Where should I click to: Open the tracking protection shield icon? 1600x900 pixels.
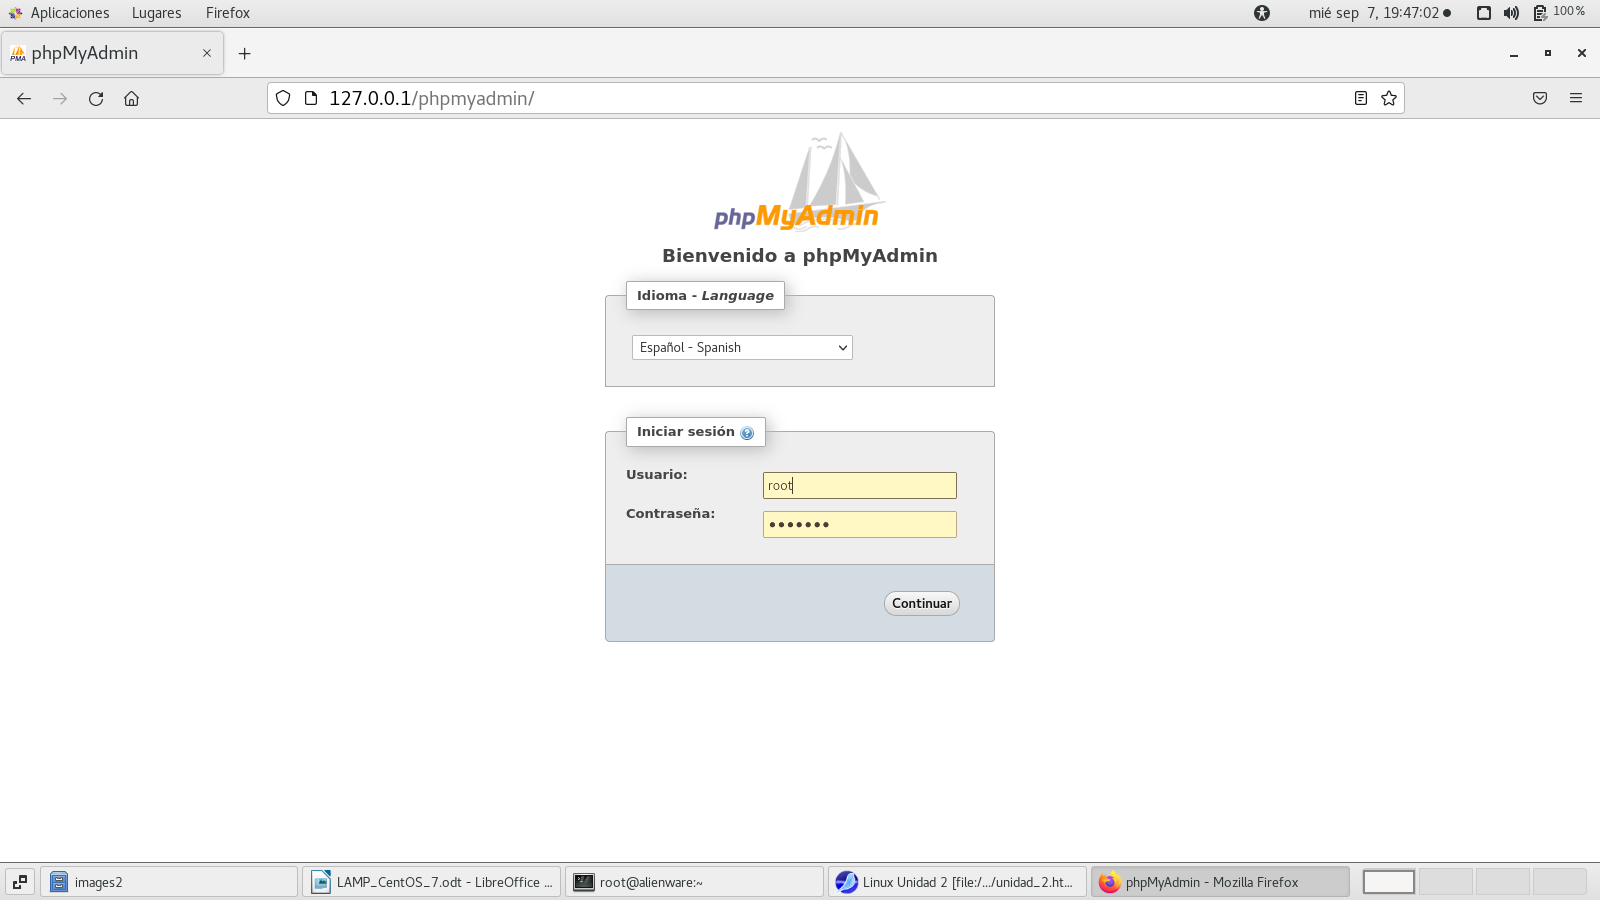pos(283,98)
